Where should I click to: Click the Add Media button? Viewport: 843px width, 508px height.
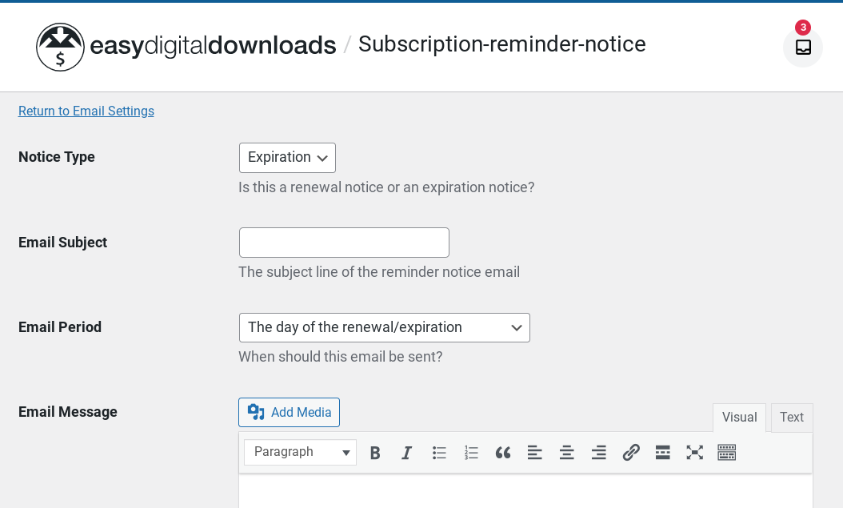click(289, 412)
